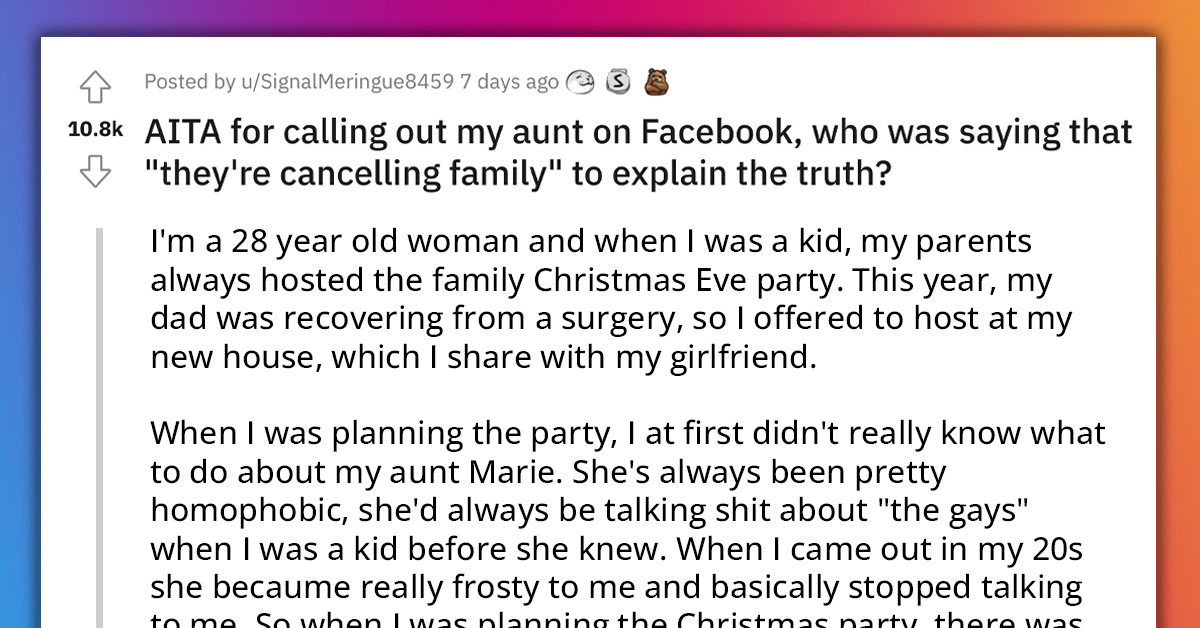Upvote the post with the up arrow

pyautogui.click(x=96, y=87)
